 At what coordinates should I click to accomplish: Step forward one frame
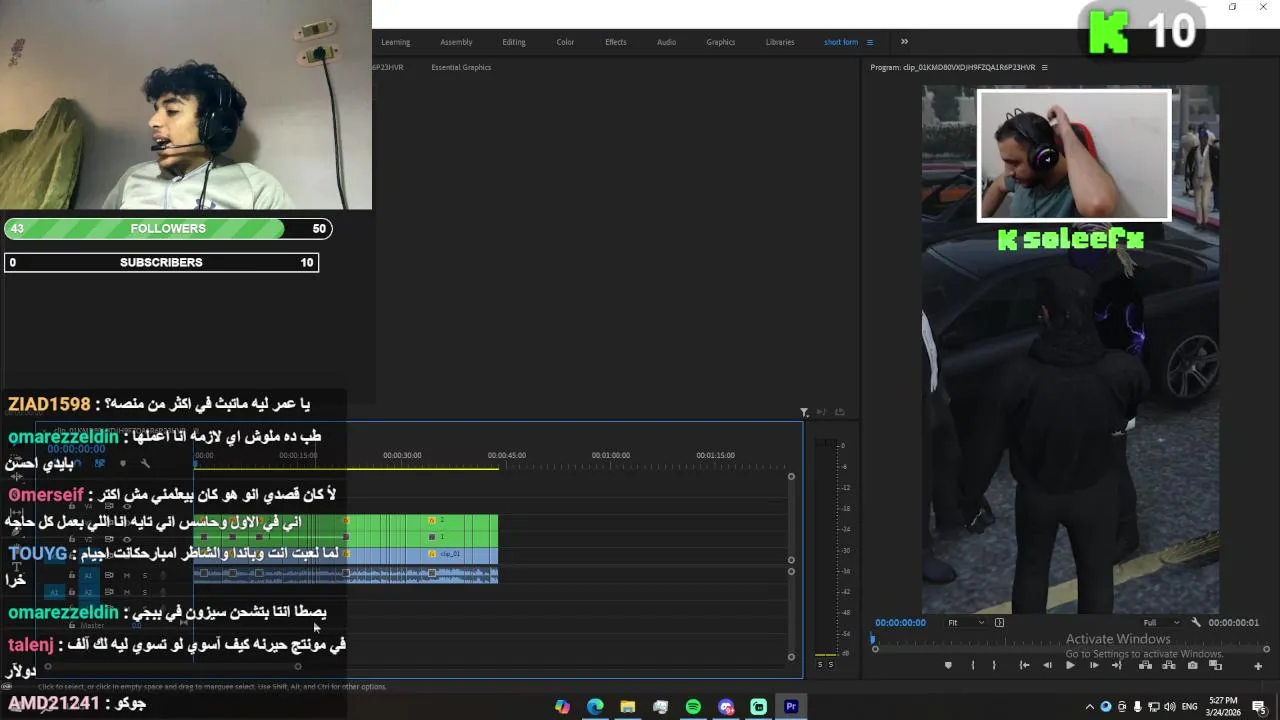point(1094,665)
